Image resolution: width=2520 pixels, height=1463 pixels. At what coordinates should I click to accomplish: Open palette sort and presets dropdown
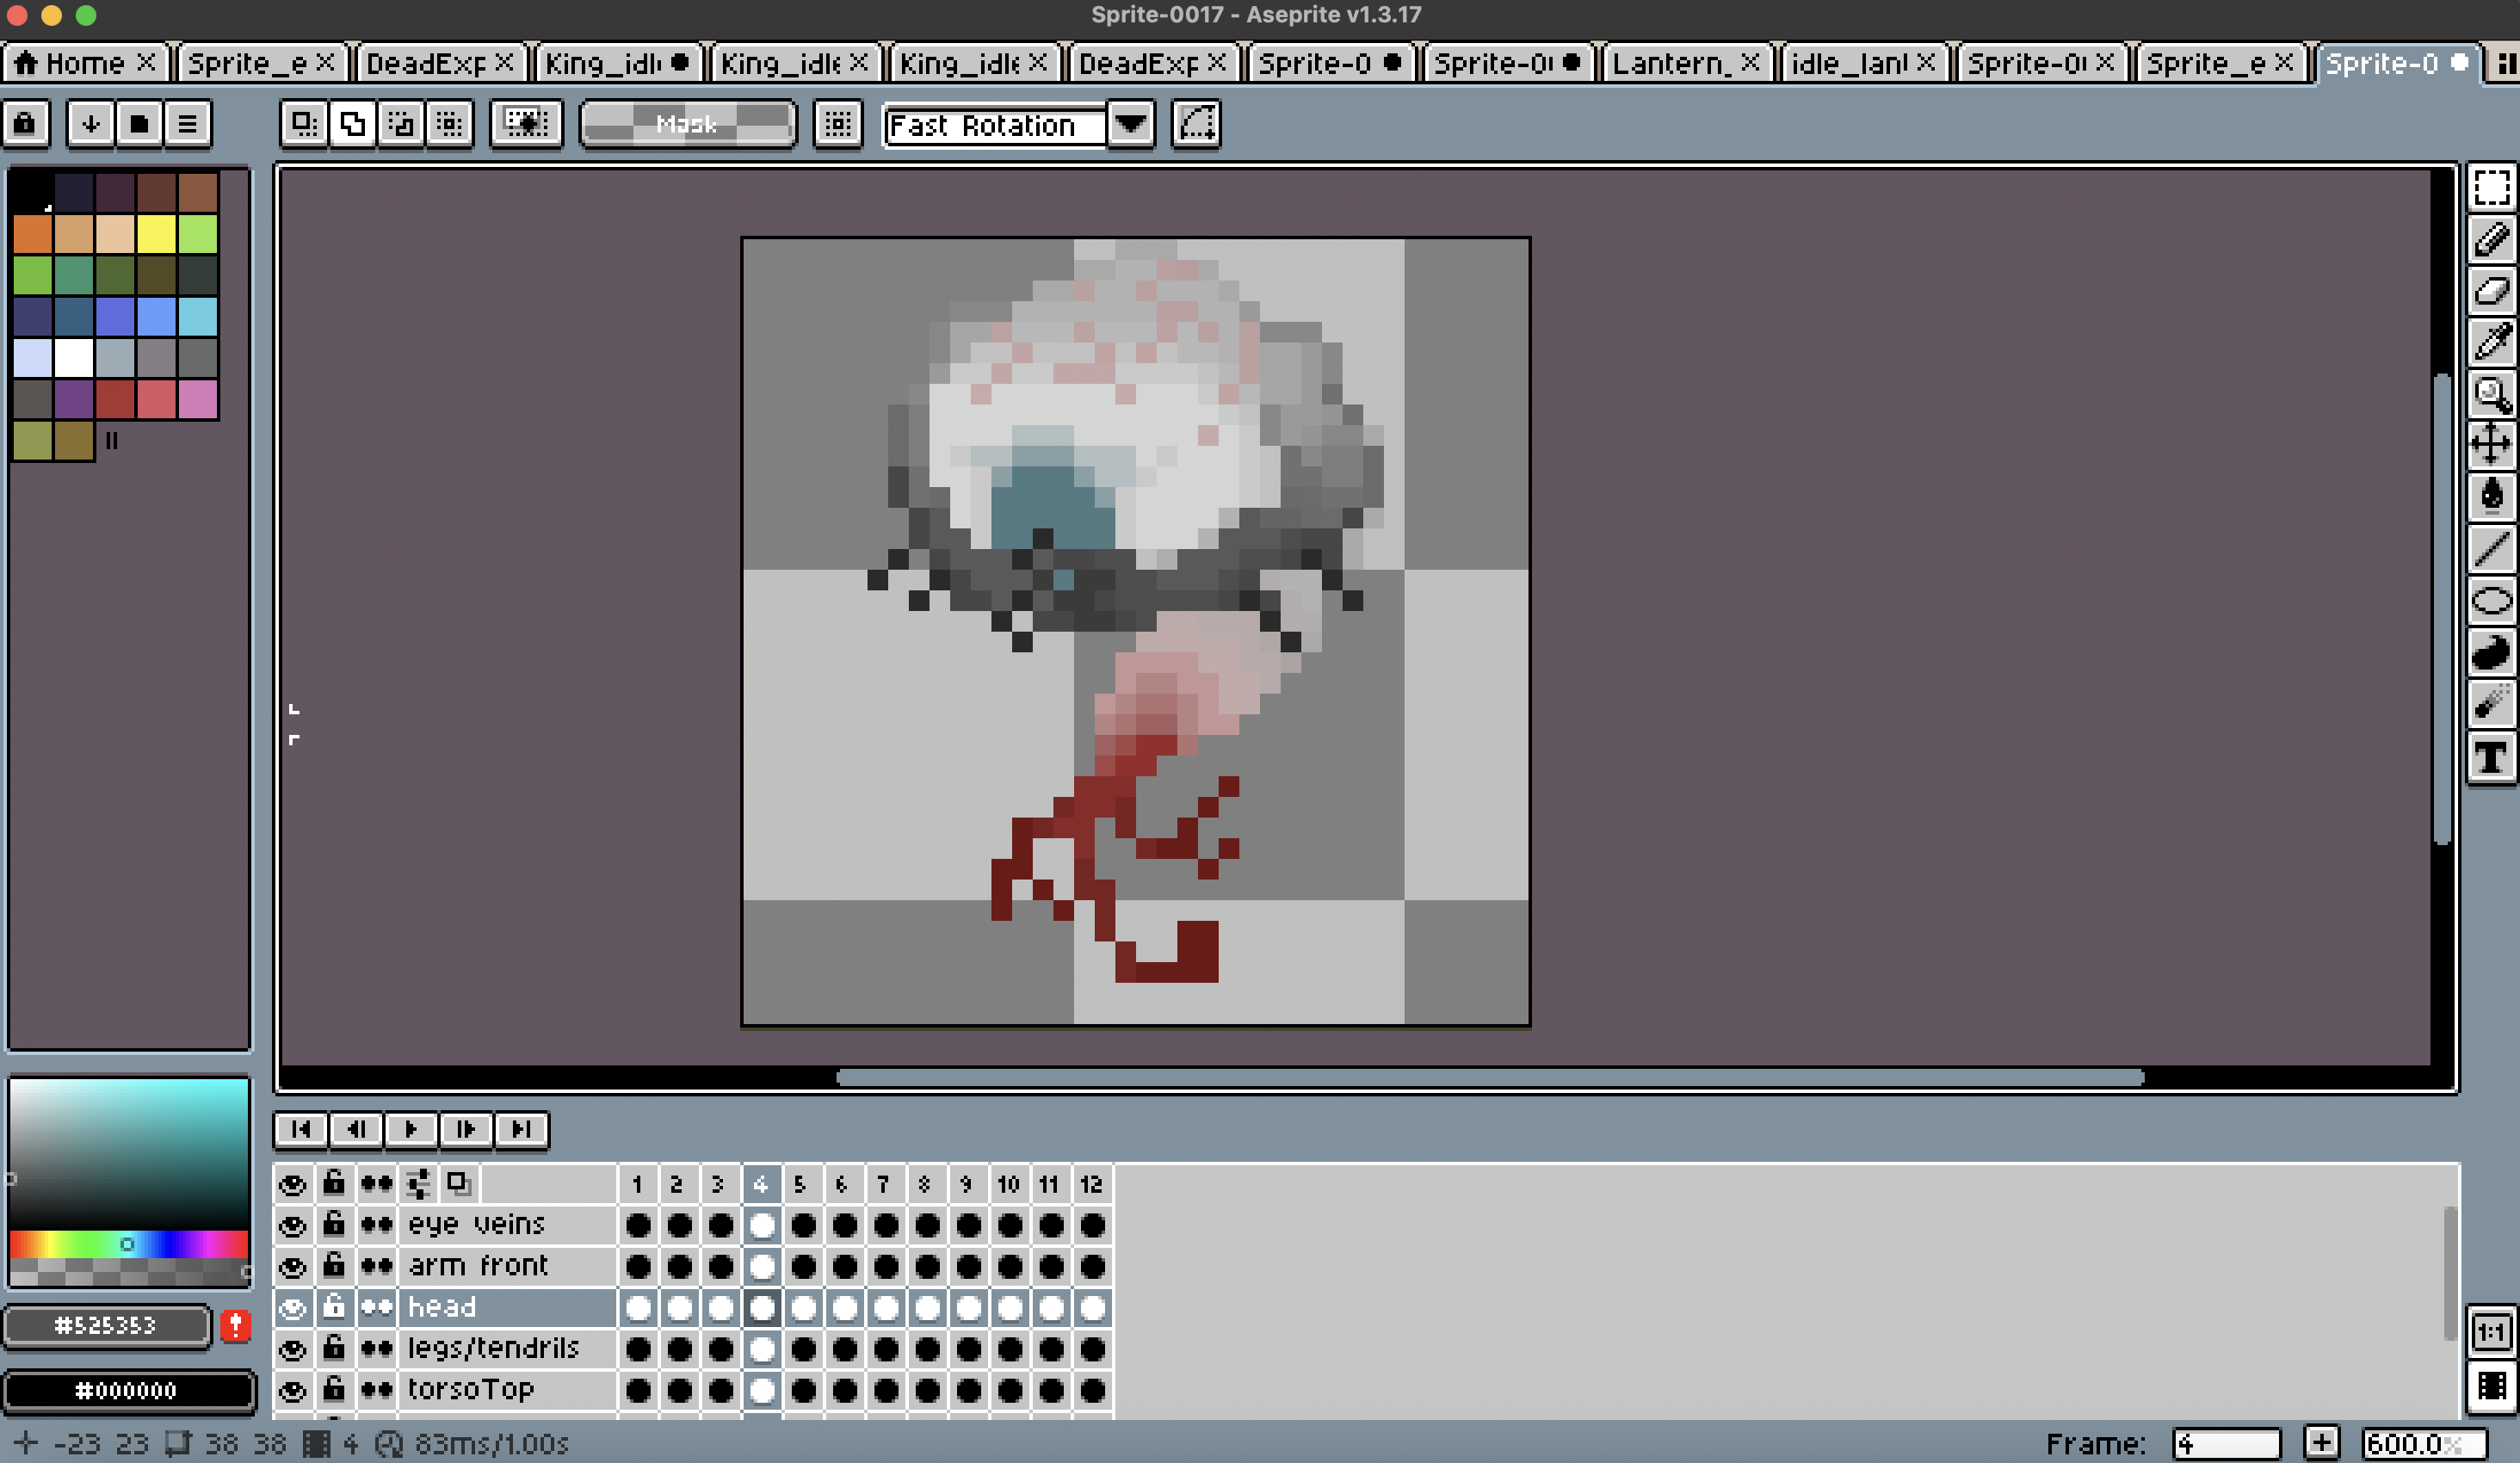click(91, 124)
